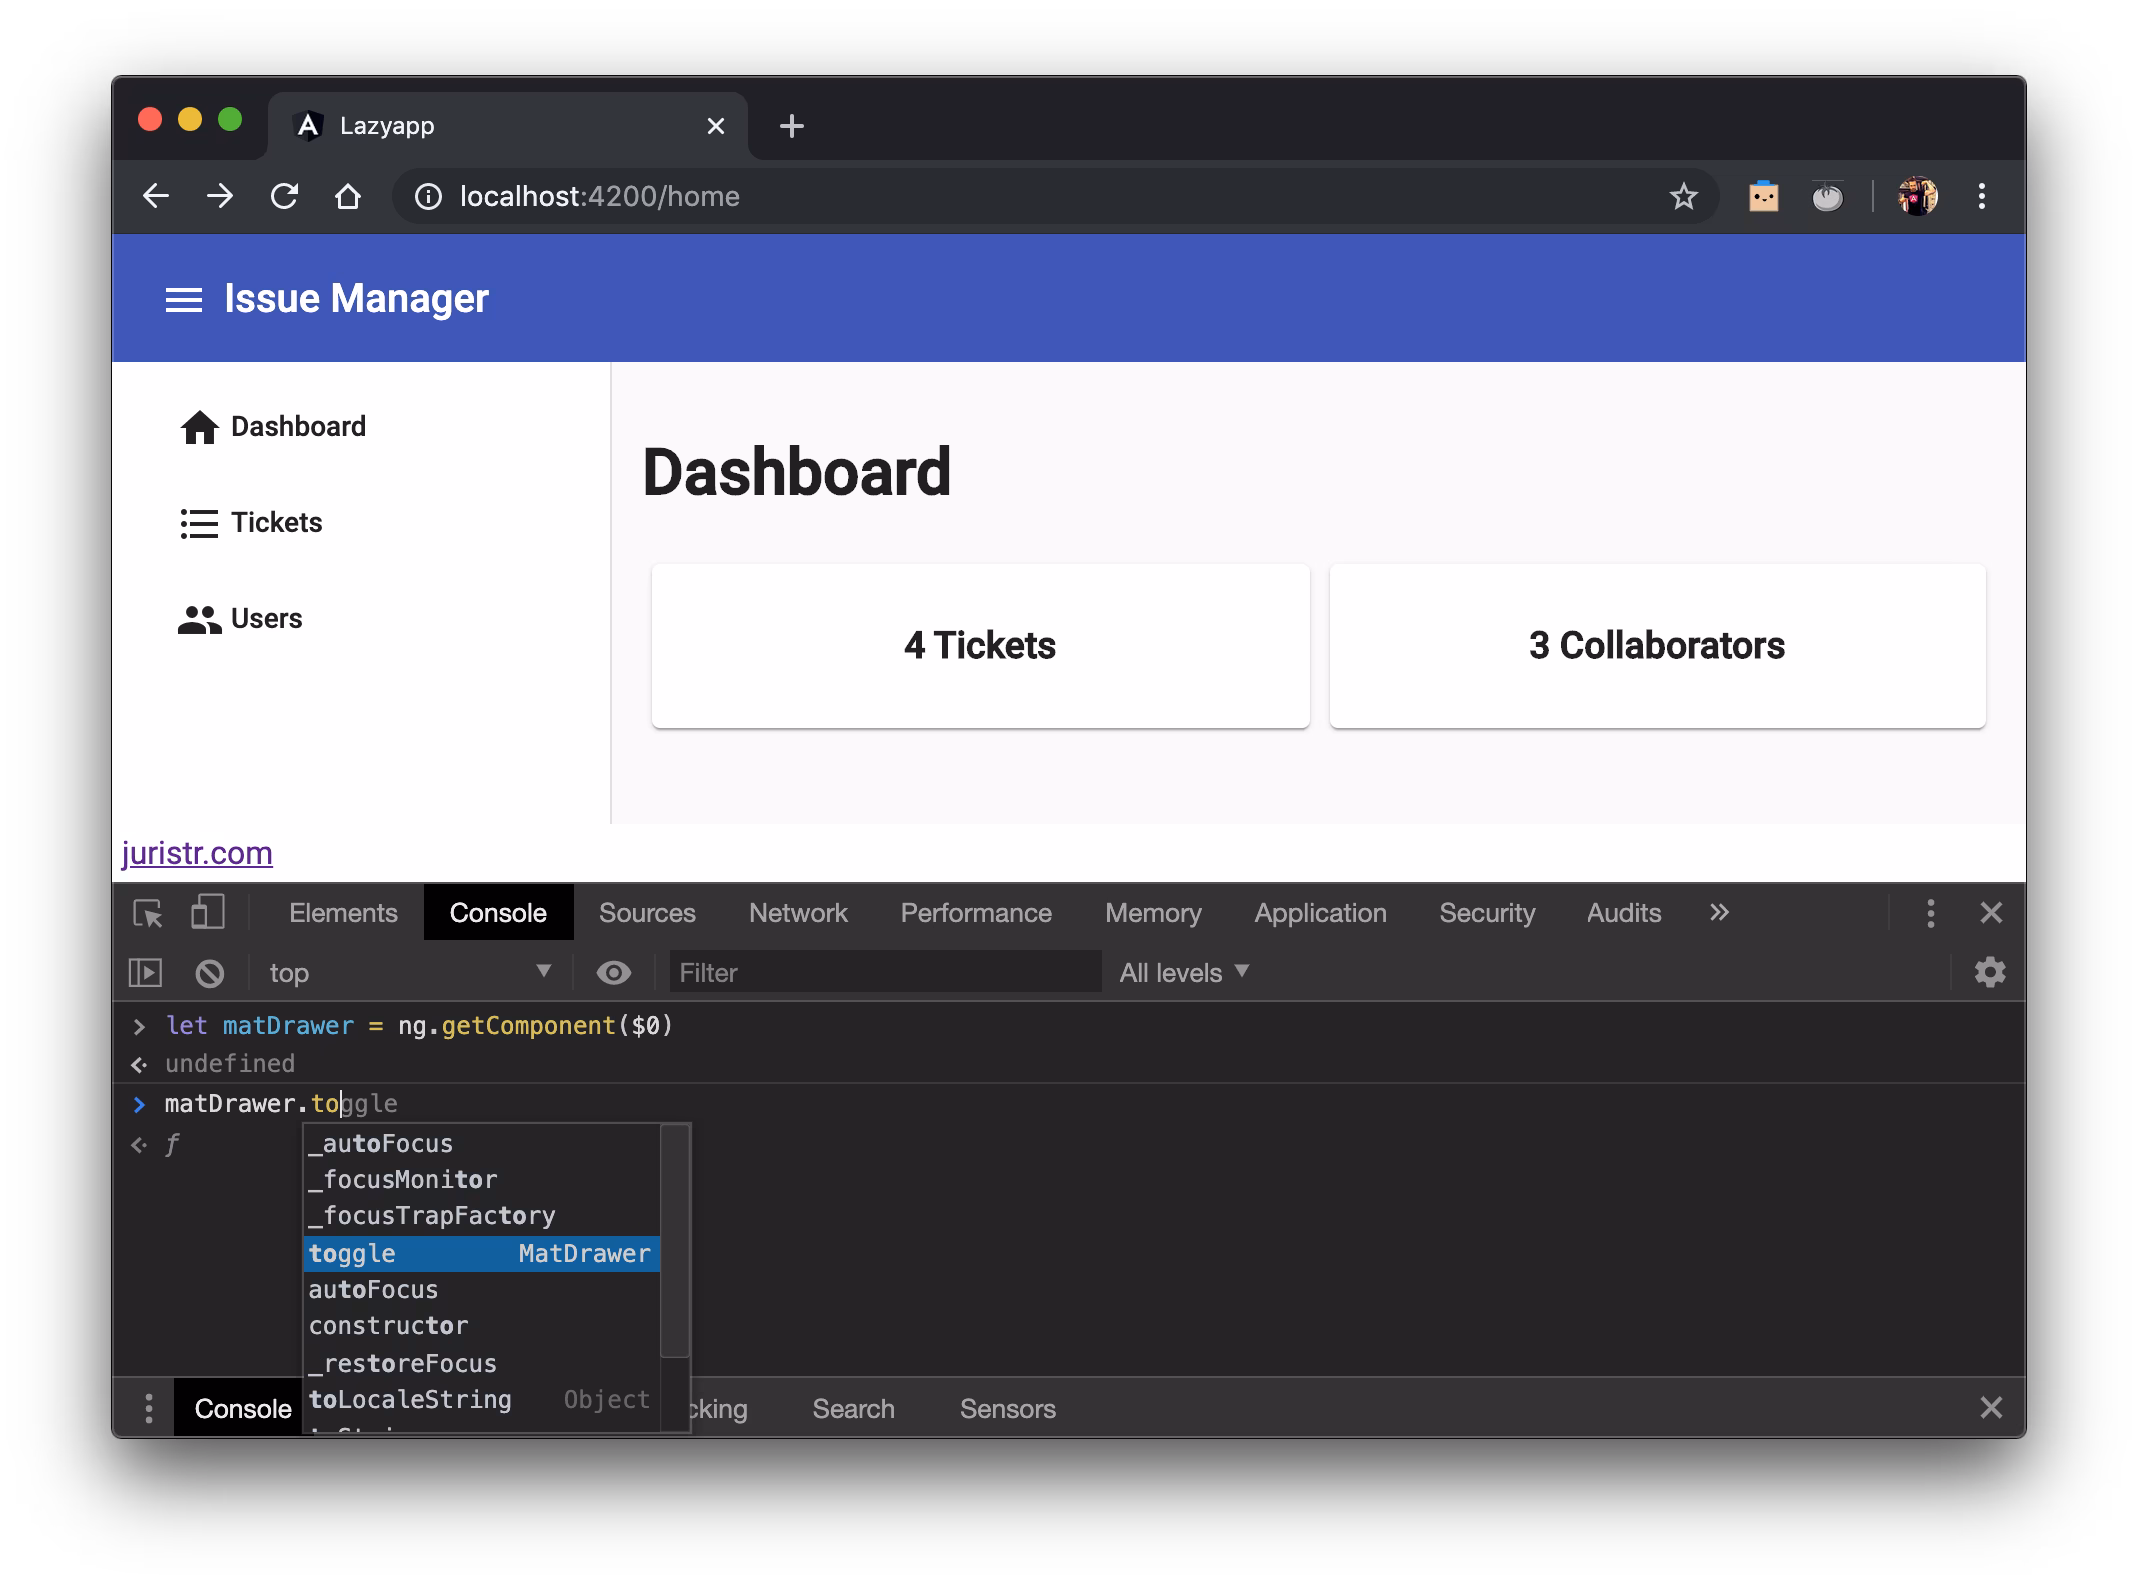Click the browser home icon
The width and height of the screenshot is (2138, 1586).
(347, 197)
